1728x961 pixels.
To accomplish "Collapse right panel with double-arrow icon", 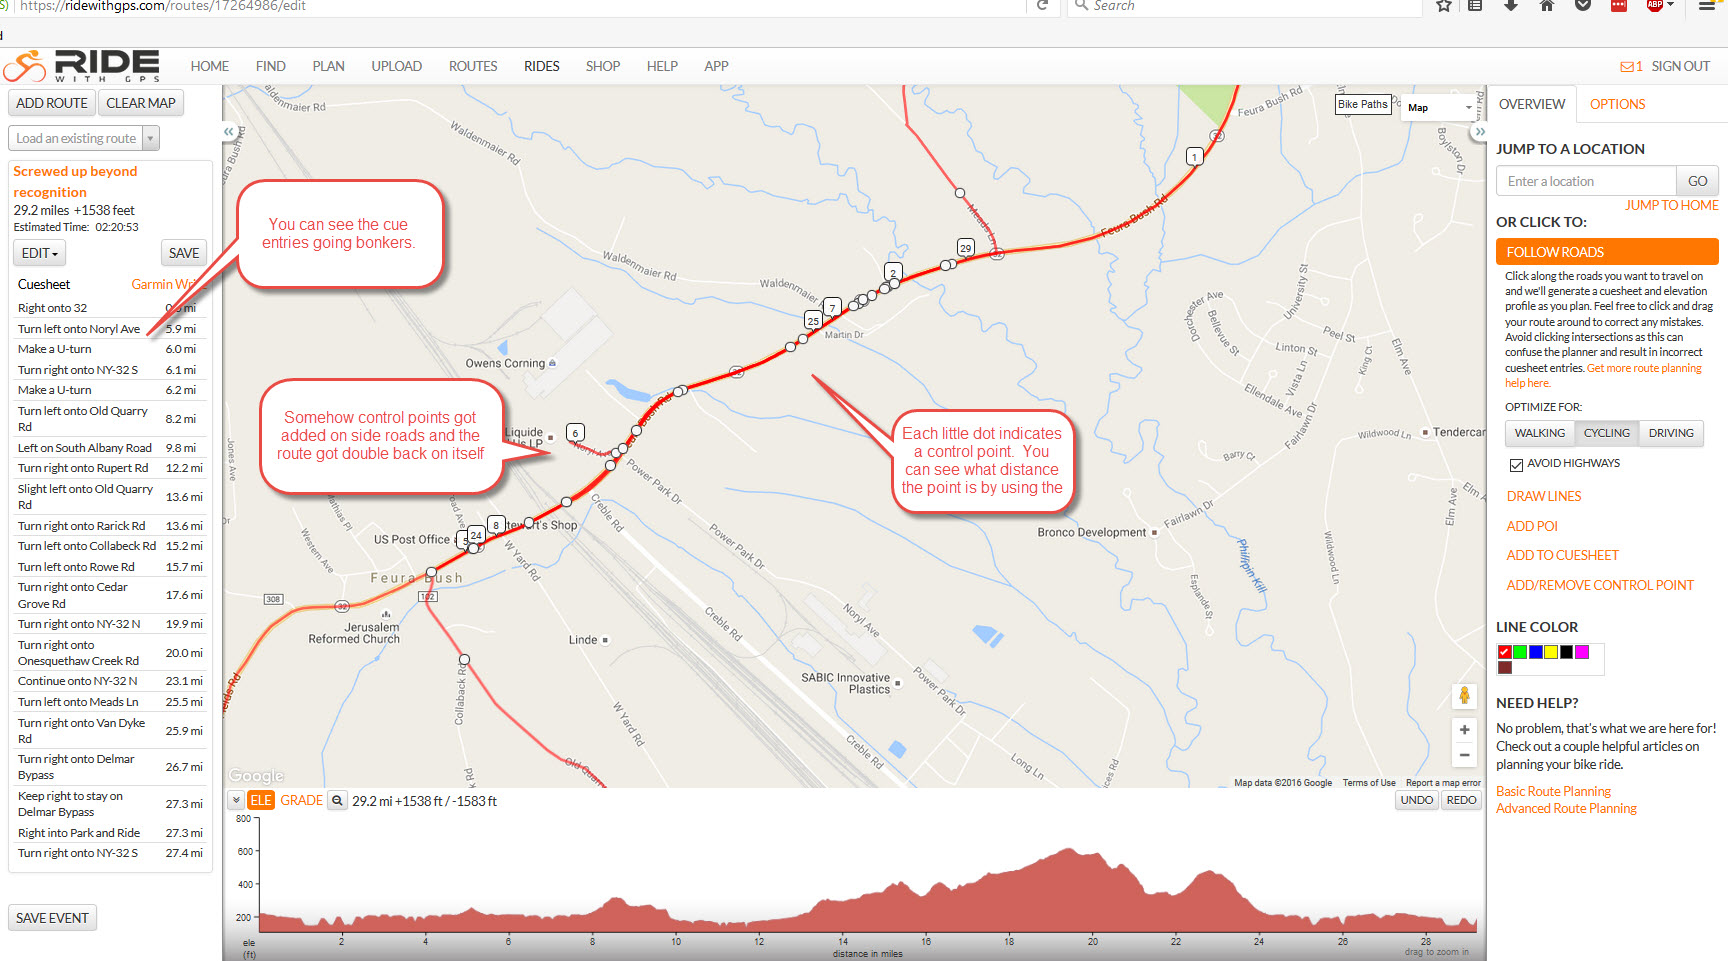I will 1480,131.
